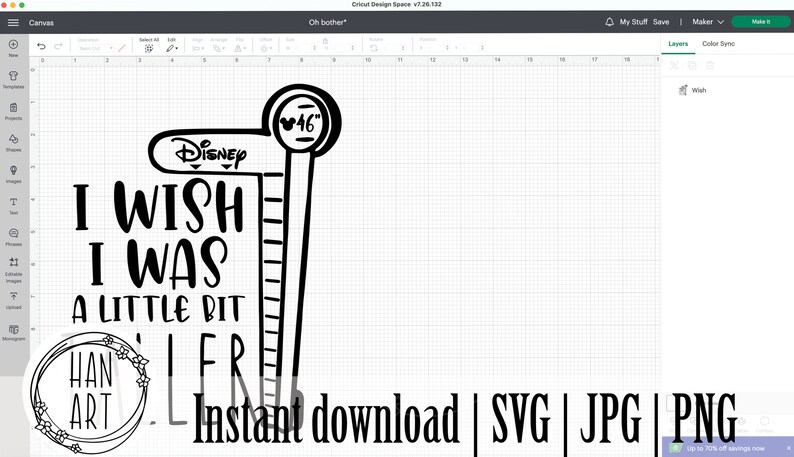794x457 pixels.
Task: Click the Wish layer thumbnail
Action: 683,90
